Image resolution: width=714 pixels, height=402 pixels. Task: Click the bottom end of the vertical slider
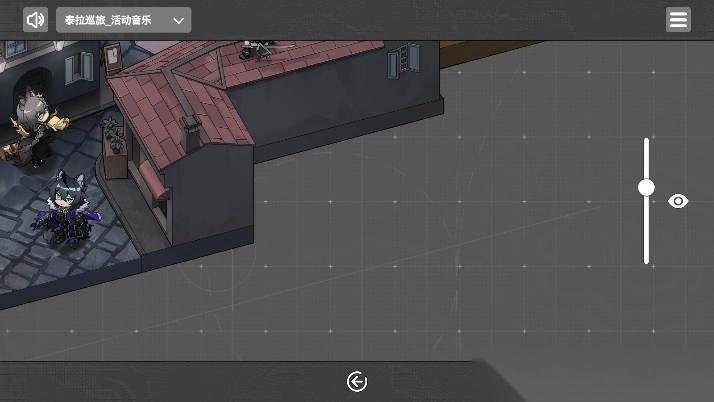pyautogui.click(x=646, y=260)
